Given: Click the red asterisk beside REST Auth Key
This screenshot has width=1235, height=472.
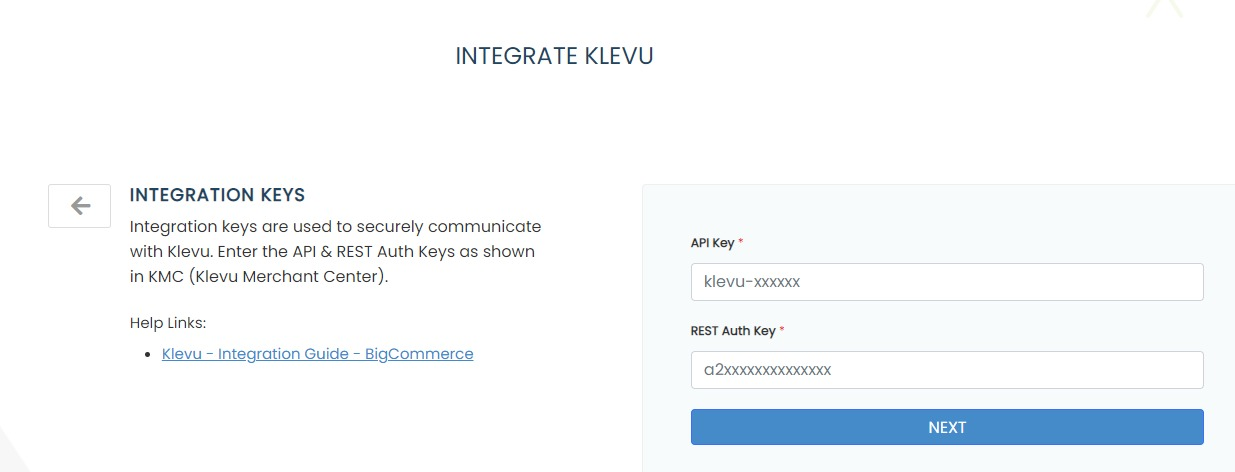Looking at the screenshot, I should pos(782,331).
